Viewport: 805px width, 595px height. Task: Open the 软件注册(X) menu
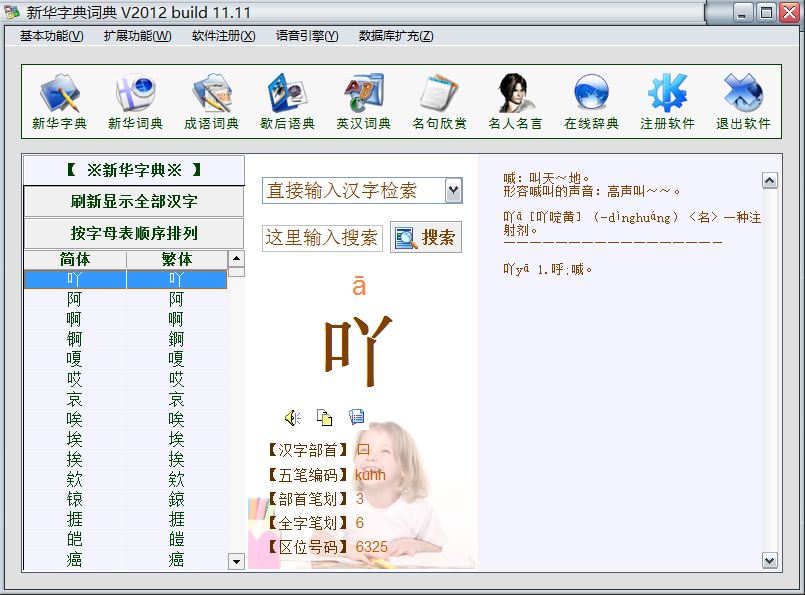click(223, 36)
